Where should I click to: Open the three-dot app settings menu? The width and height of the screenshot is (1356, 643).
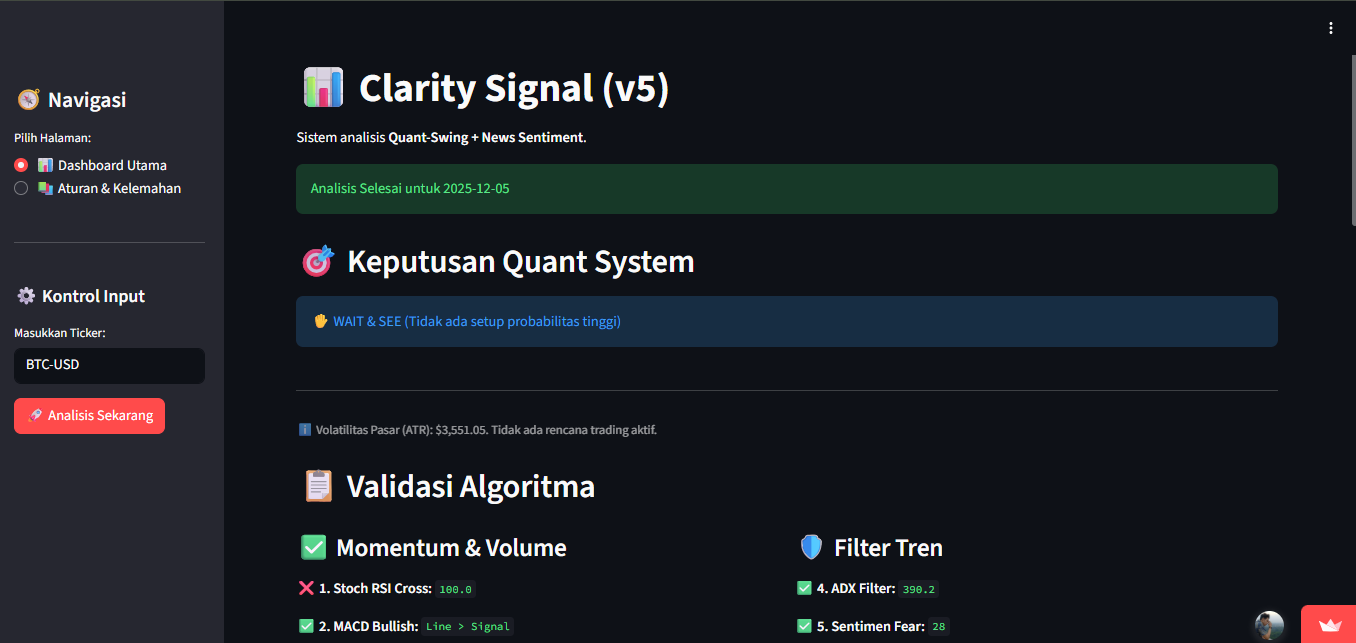click(x=1331, y=28)
